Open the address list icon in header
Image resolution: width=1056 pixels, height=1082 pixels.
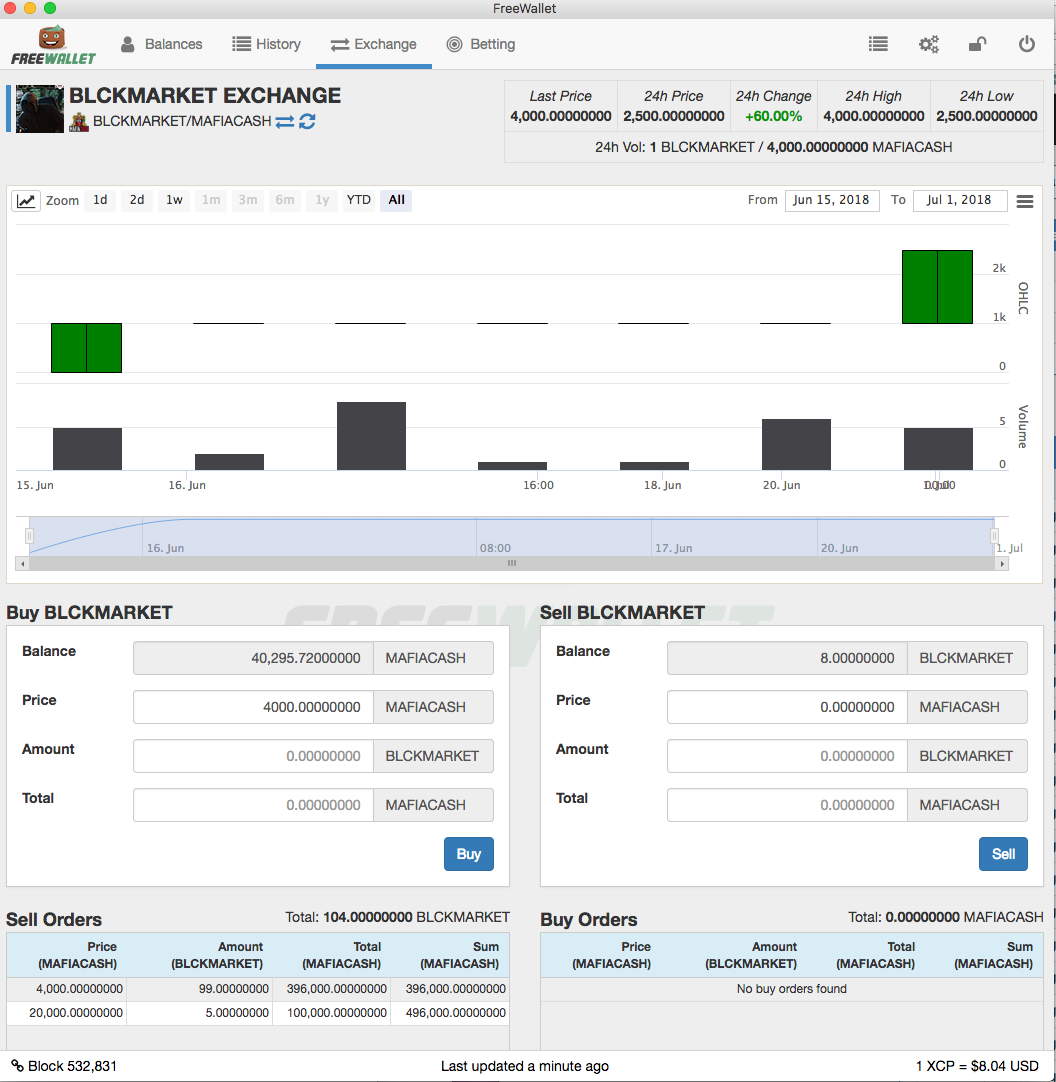tap(878, 44)
